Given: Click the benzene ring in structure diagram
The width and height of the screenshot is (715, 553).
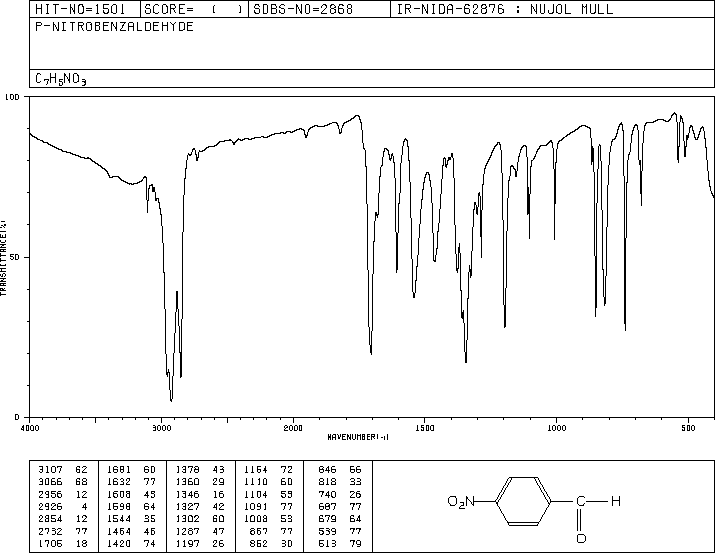Looking at the screenshot, I should click(x=523, y=501).
